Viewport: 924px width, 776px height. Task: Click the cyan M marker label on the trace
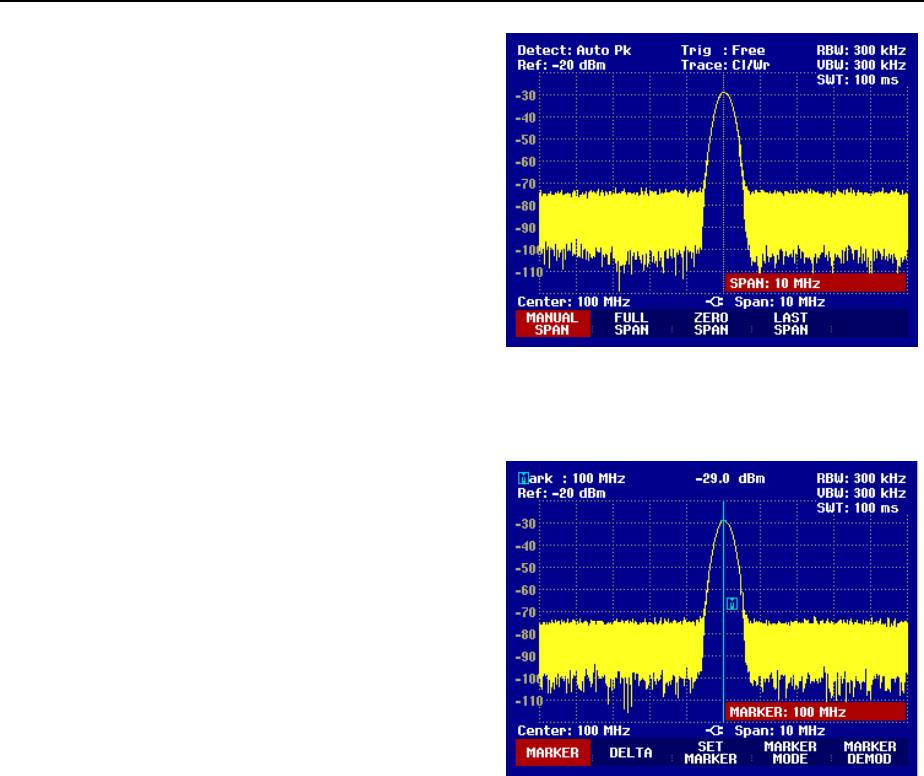coord(732,603)
